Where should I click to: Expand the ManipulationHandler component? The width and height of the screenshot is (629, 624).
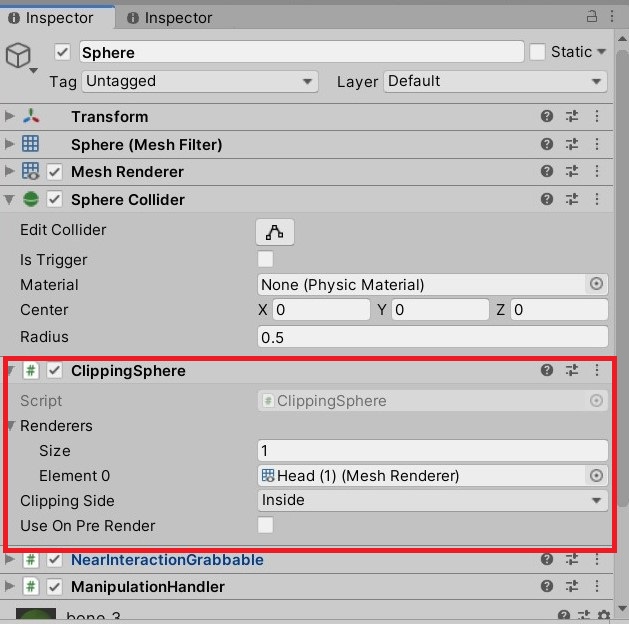(9, 586)
